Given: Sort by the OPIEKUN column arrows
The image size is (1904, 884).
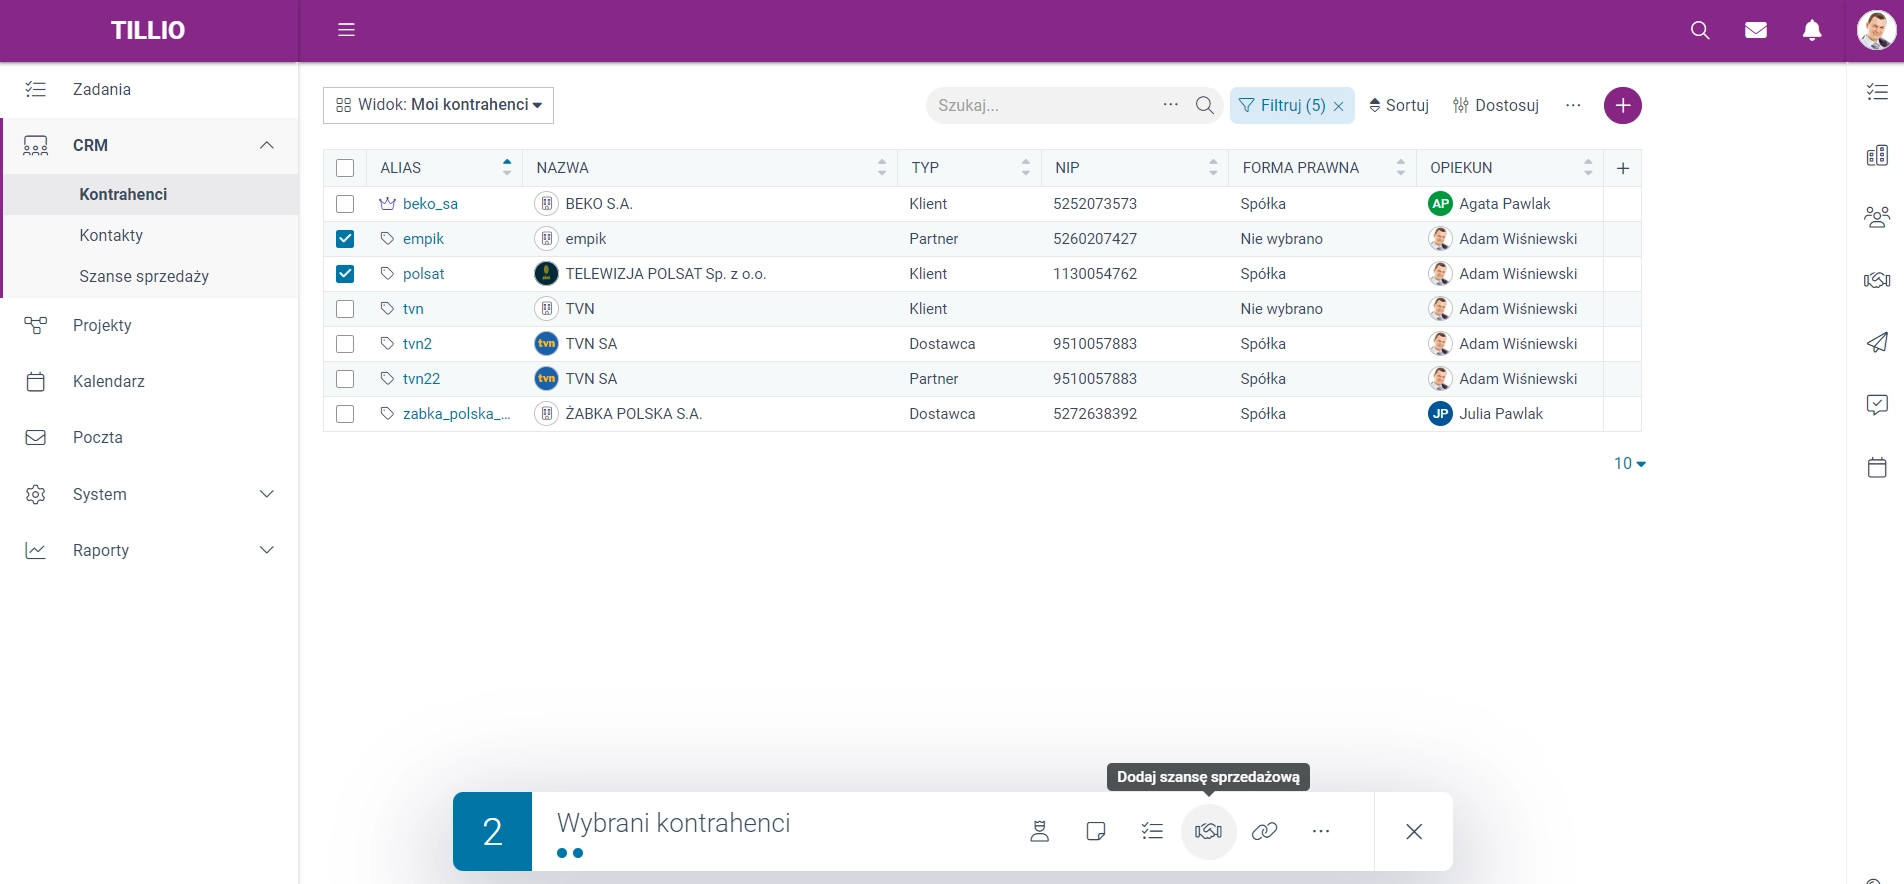Looking at the screenshot, I should coord(1588,167).
